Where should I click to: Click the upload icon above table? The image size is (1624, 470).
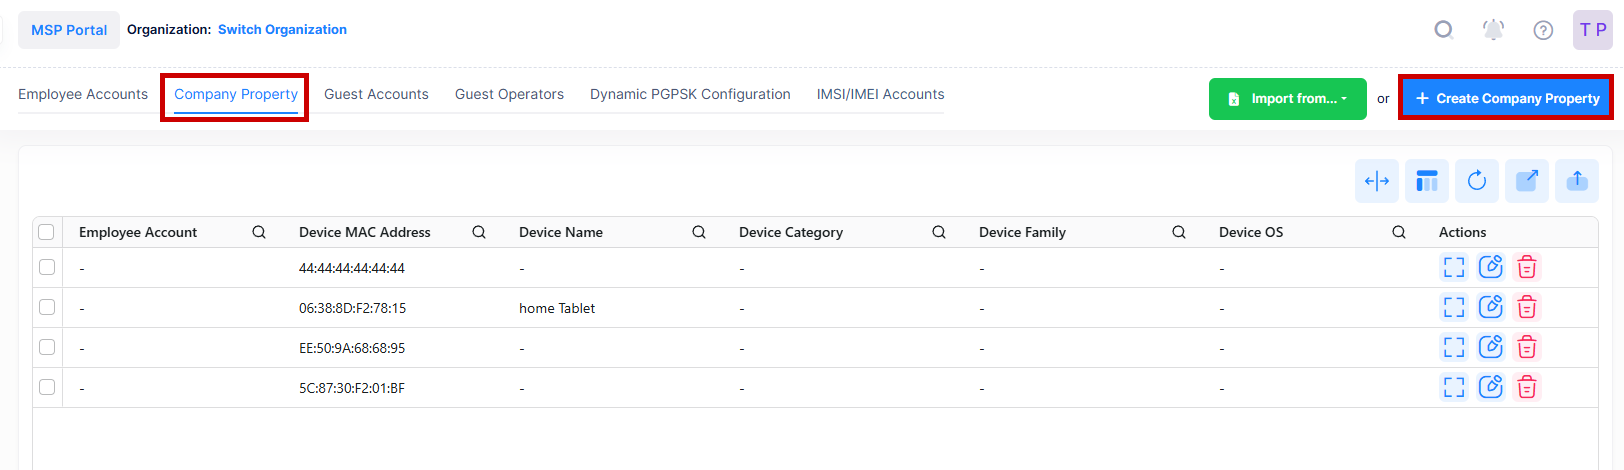(1576, 181)
